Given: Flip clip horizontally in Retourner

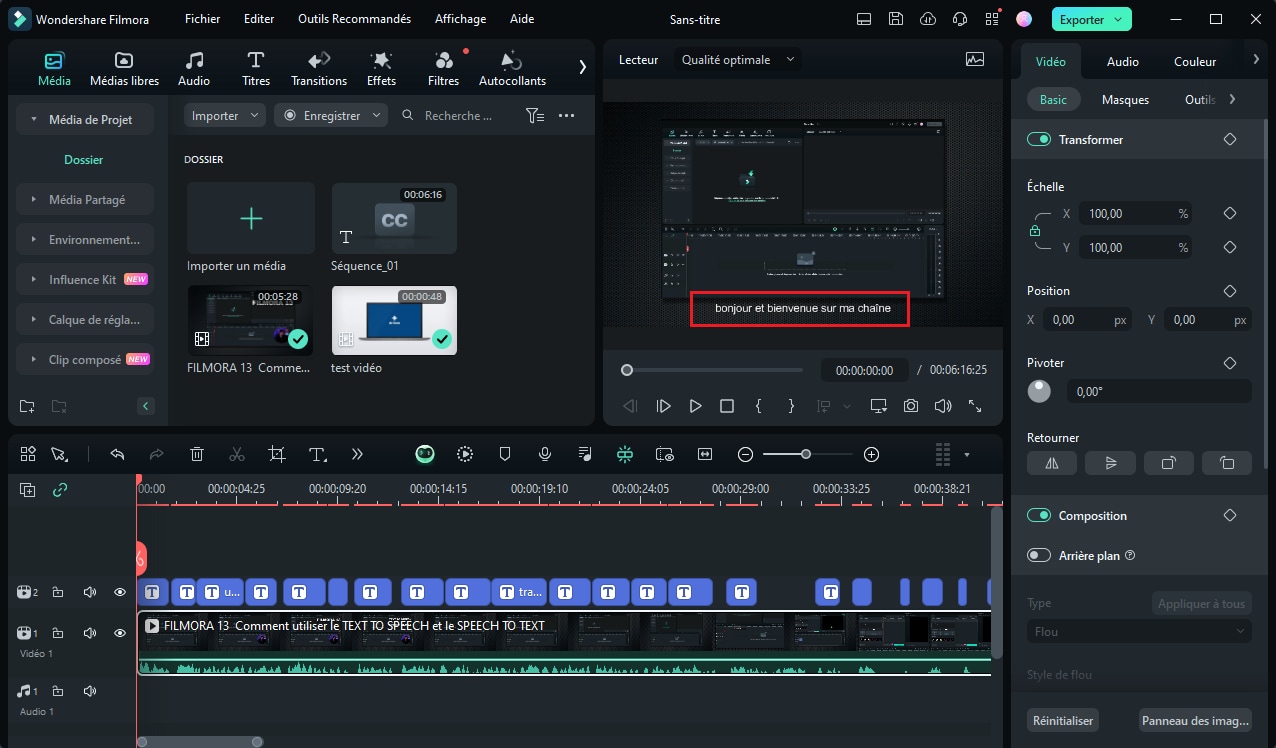Looking at the screenshot, I should [1052, 463].
